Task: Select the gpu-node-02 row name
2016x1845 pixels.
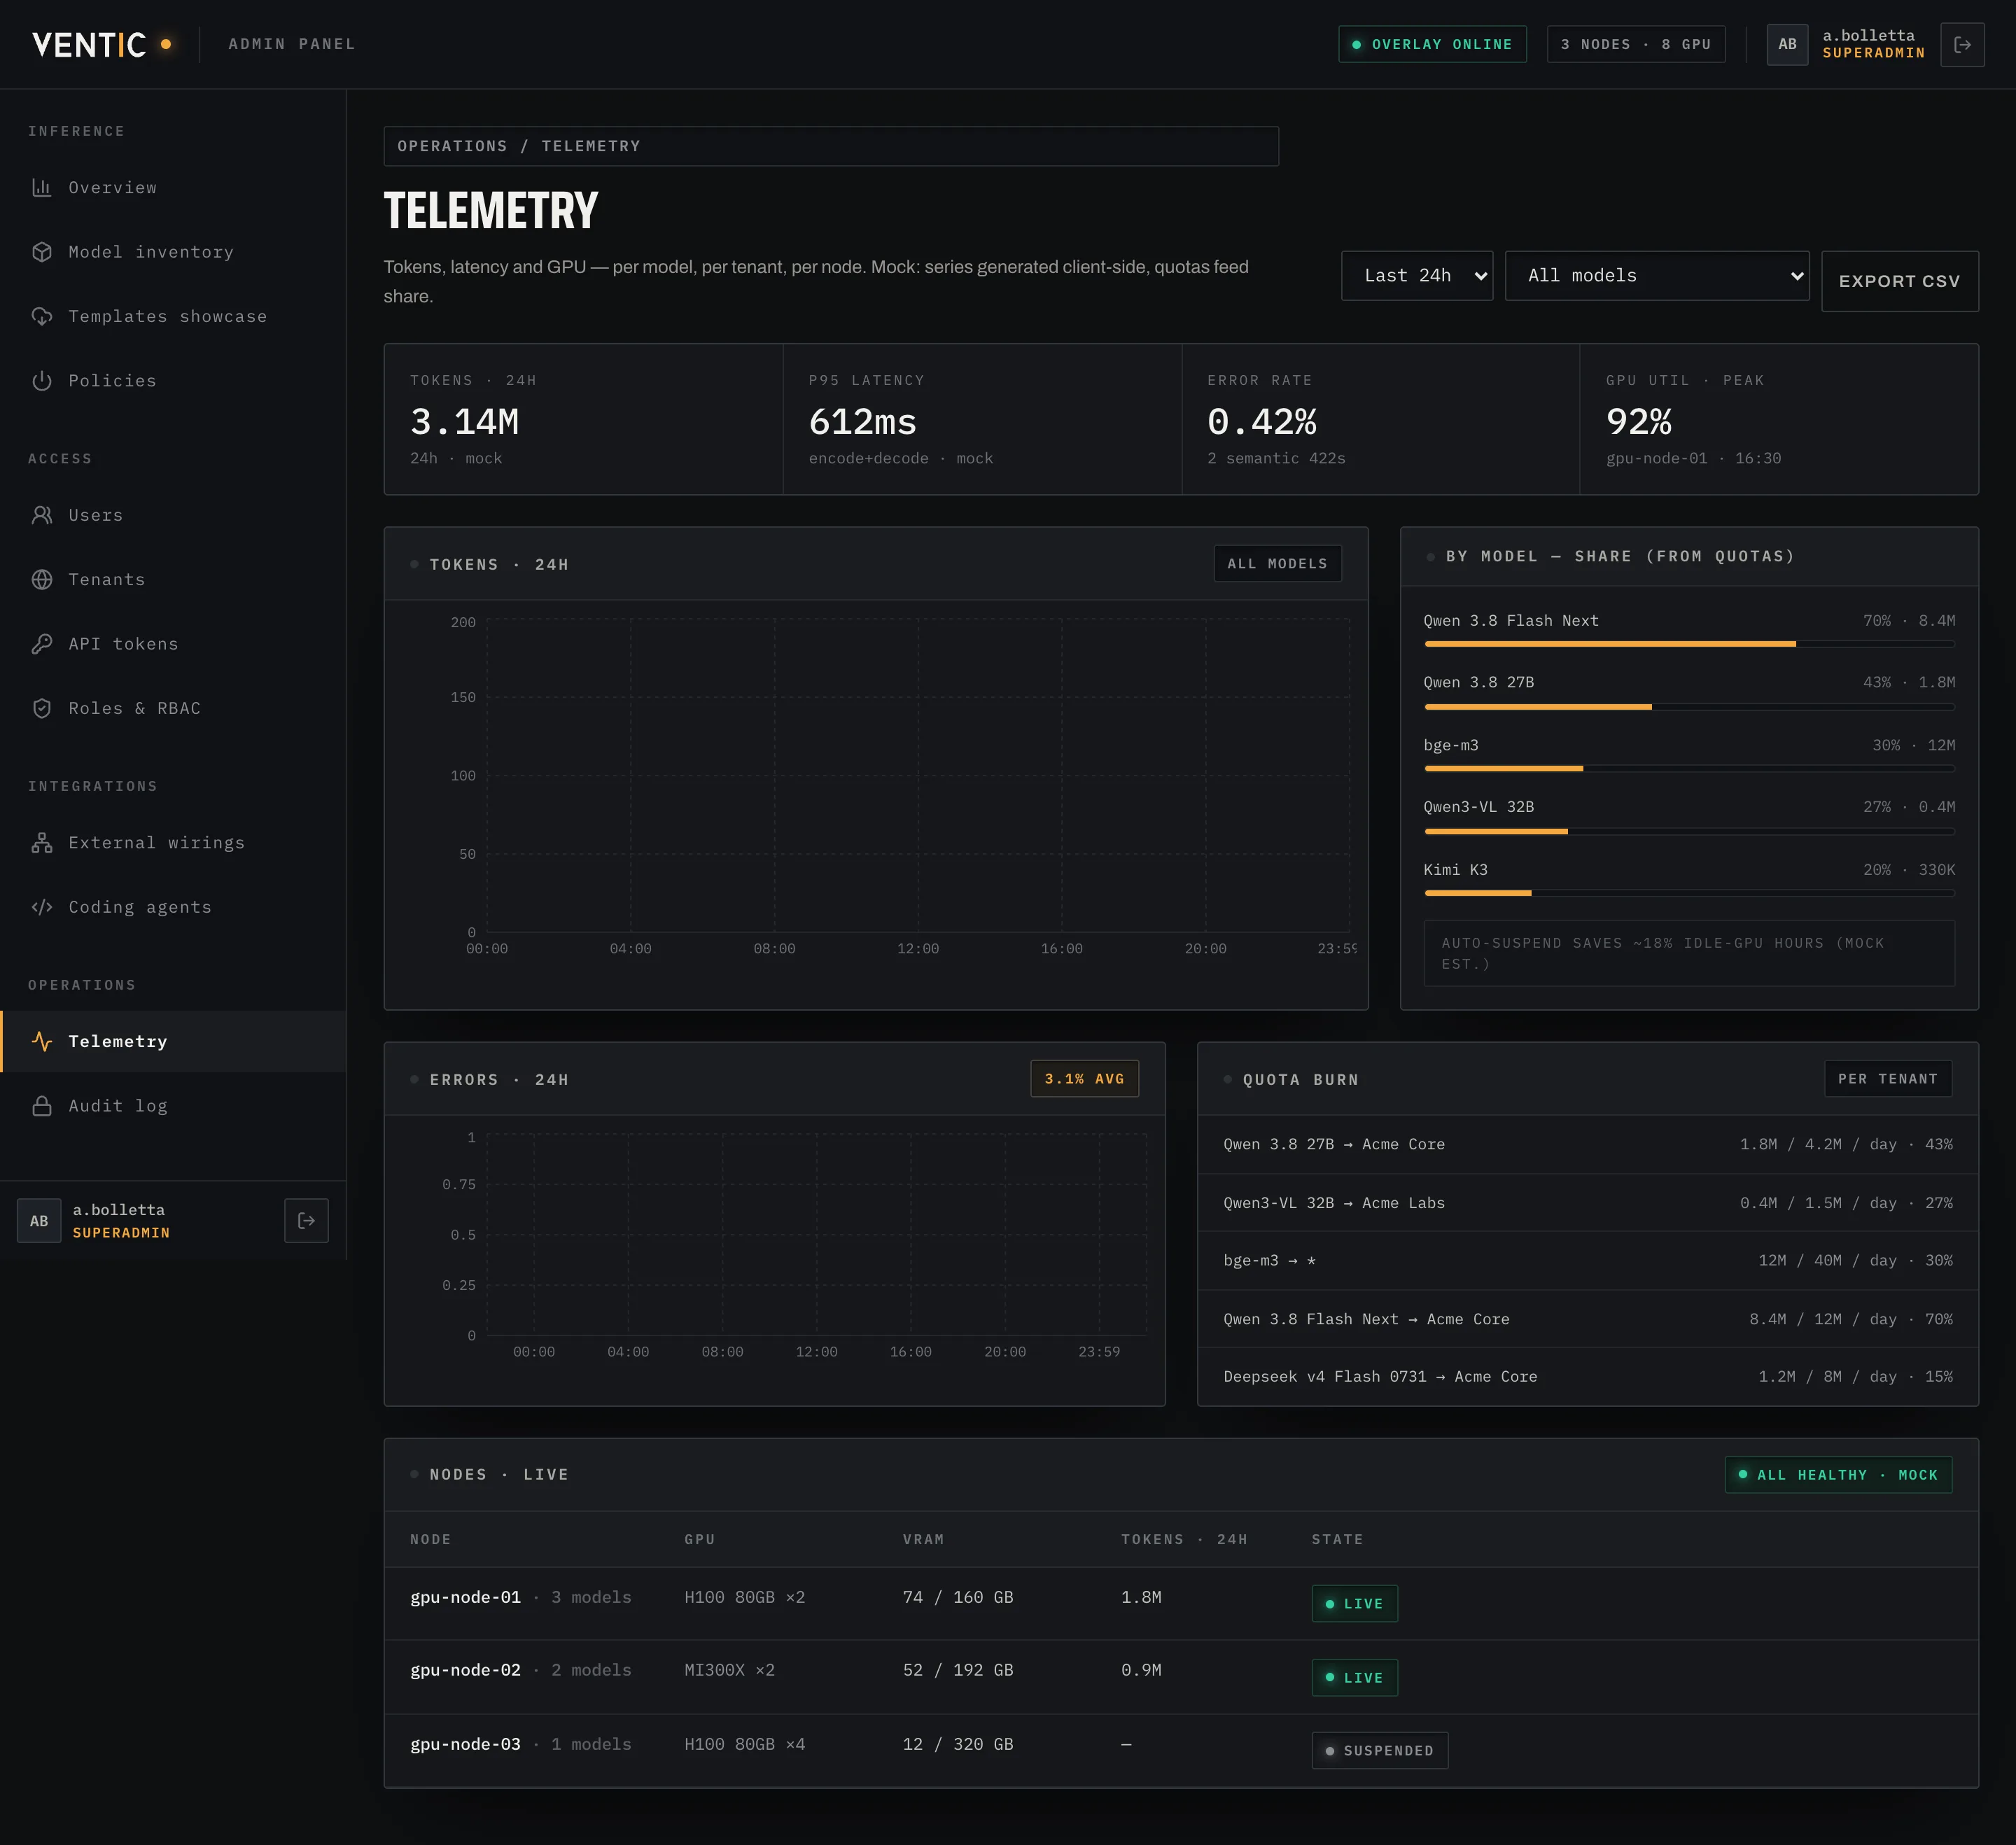Action: coord(465,1671)
